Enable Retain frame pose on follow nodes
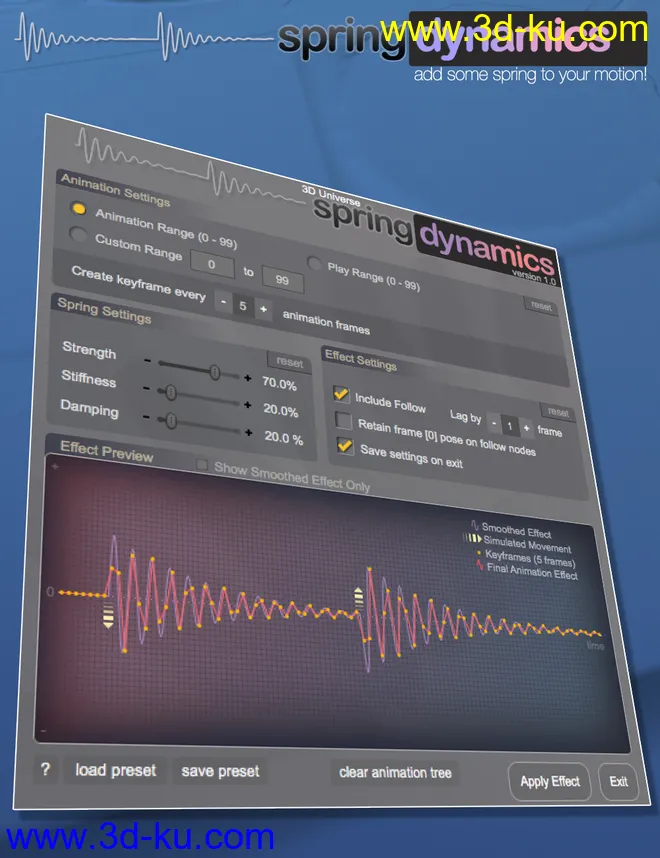This screenshot has width=660, height=858. (x=343, y=421)
